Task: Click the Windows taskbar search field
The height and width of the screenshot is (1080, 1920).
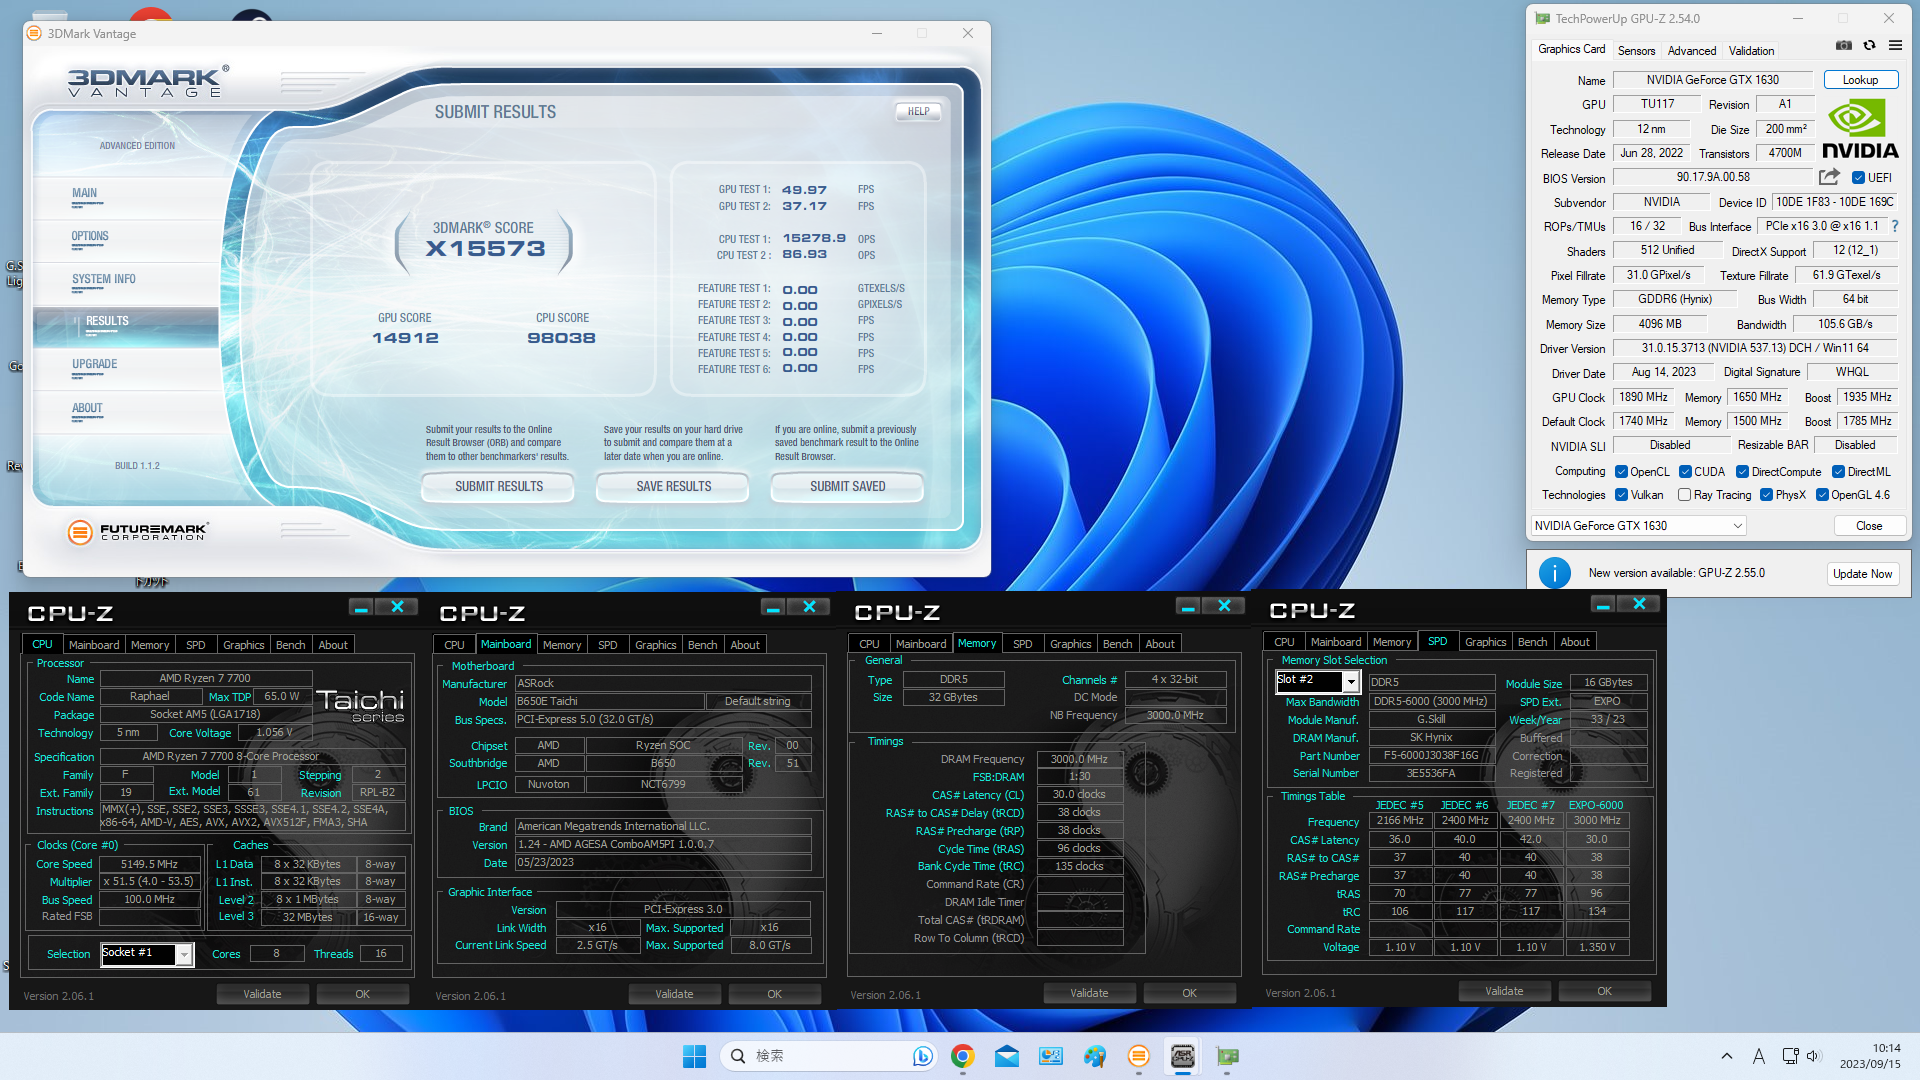Action: point(830,1056)
